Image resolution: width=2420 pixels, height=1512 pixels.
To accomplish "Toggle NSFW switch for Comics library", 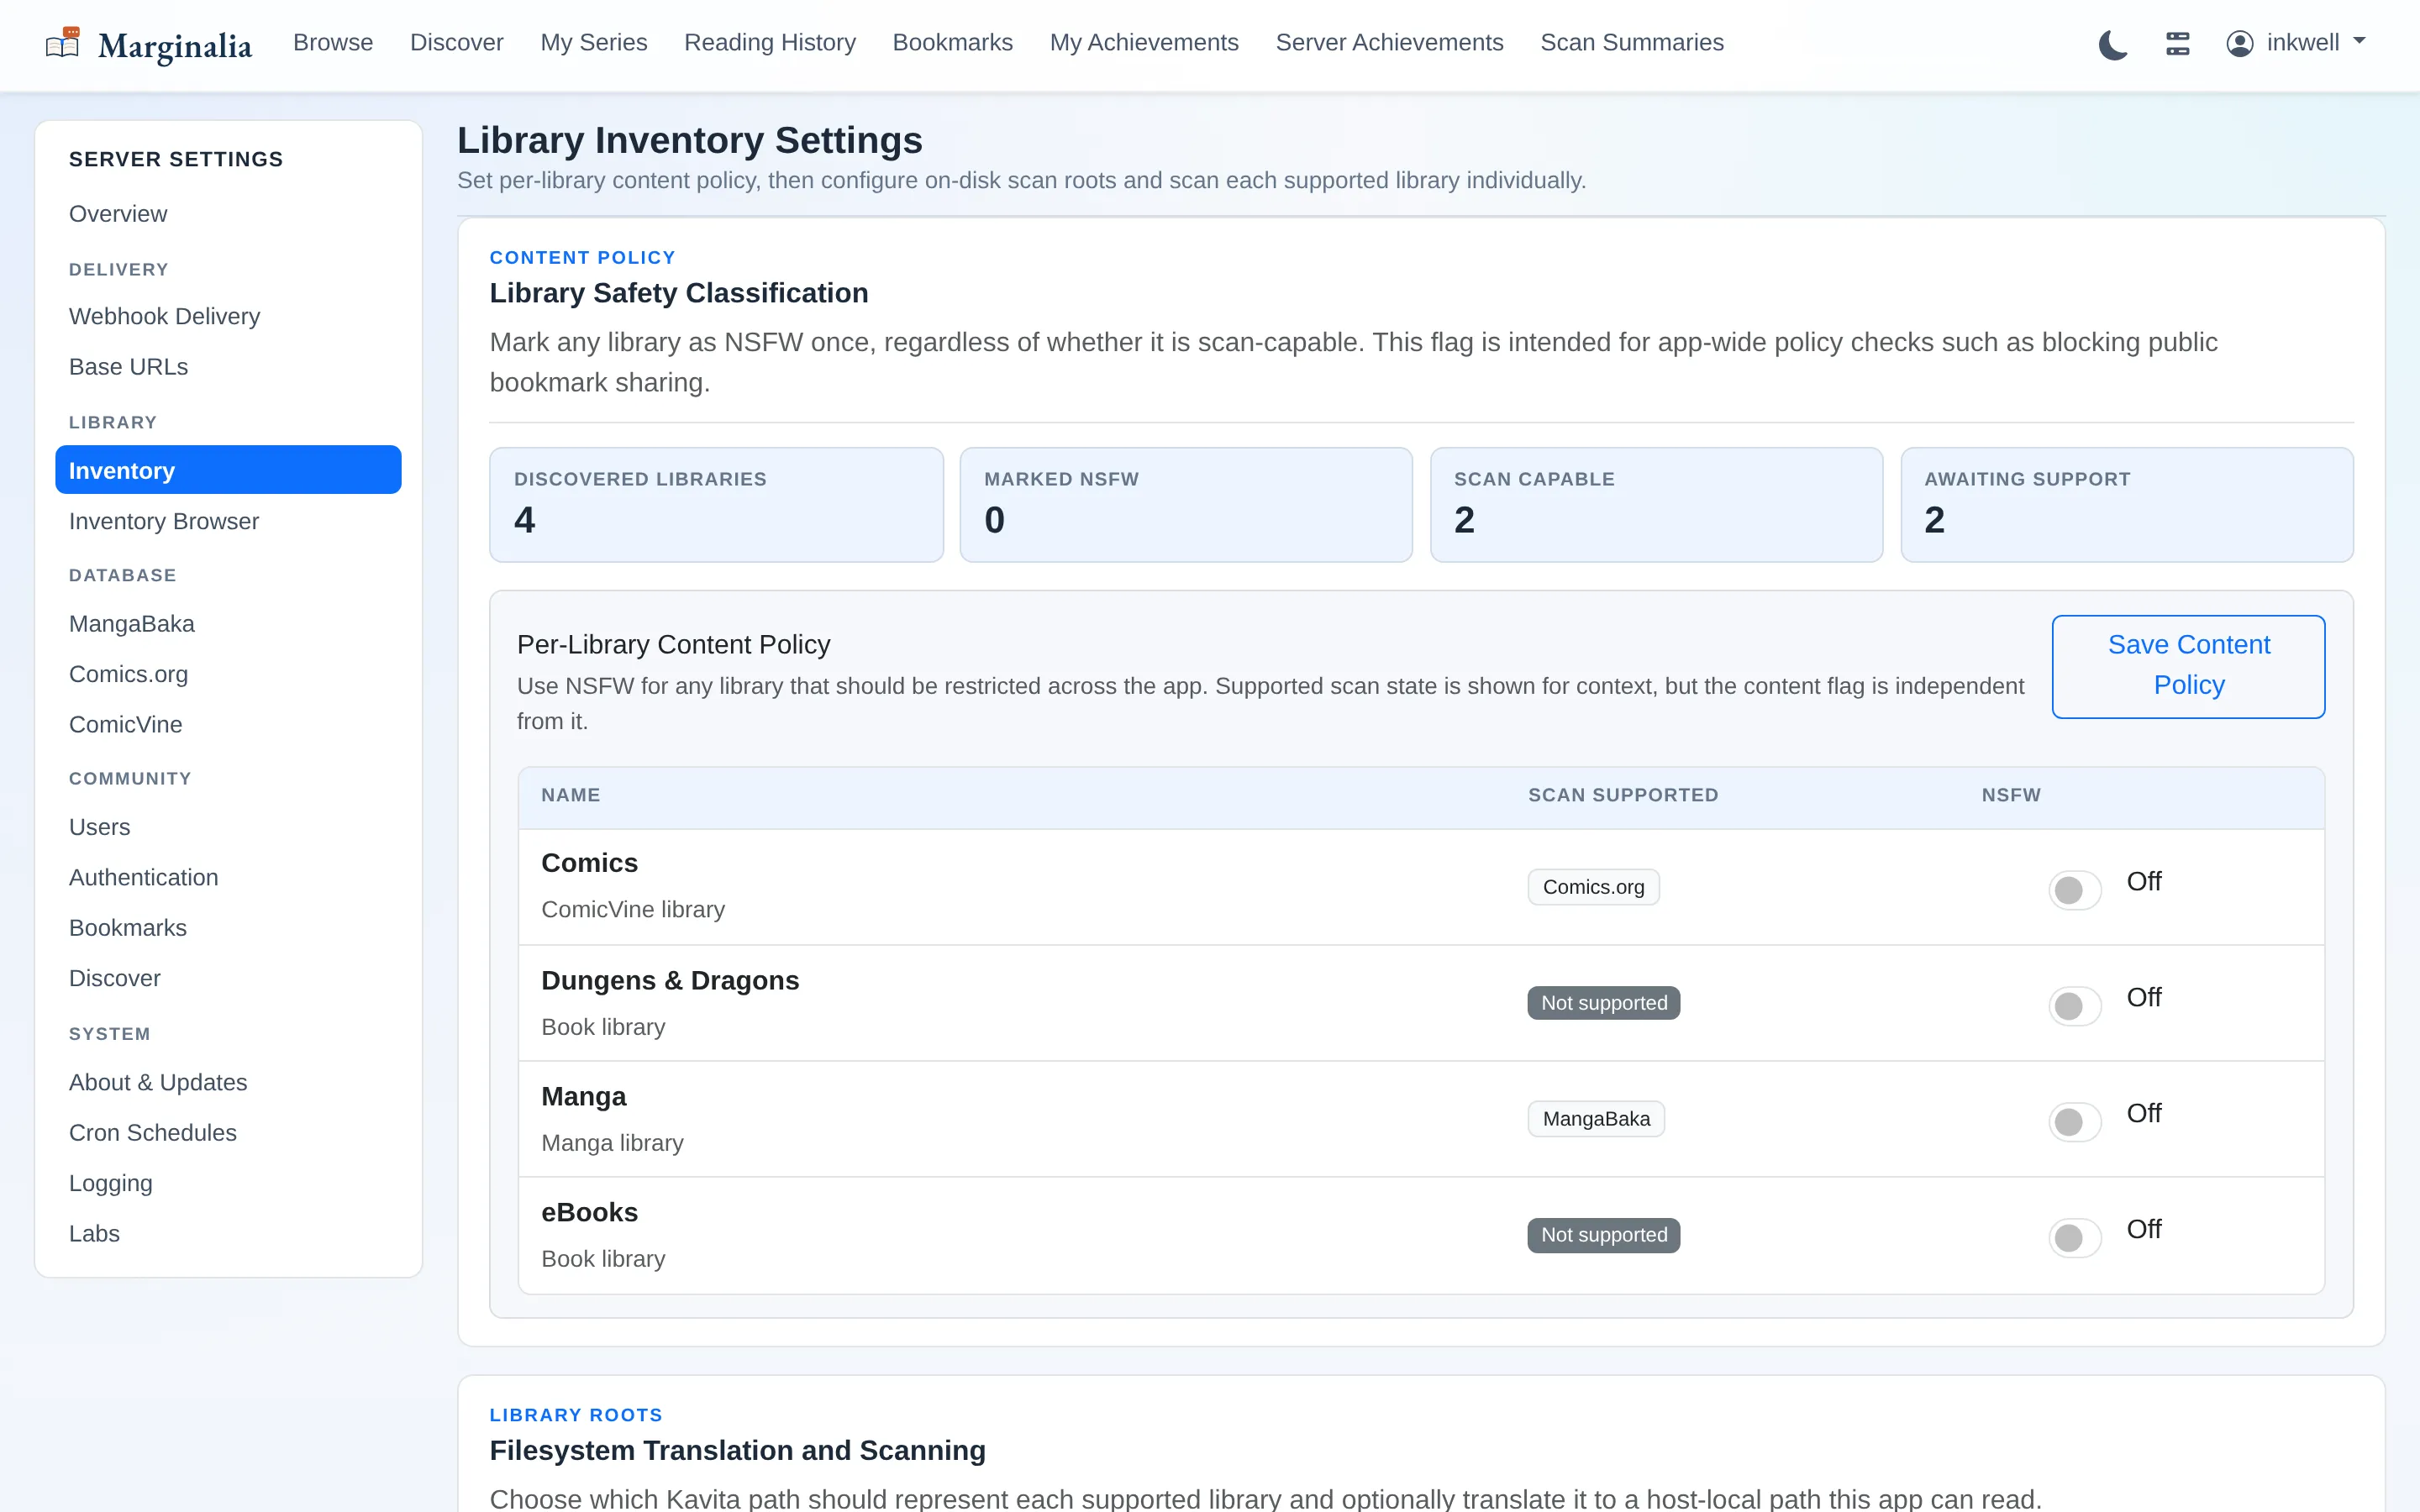I will point(2075,889).
